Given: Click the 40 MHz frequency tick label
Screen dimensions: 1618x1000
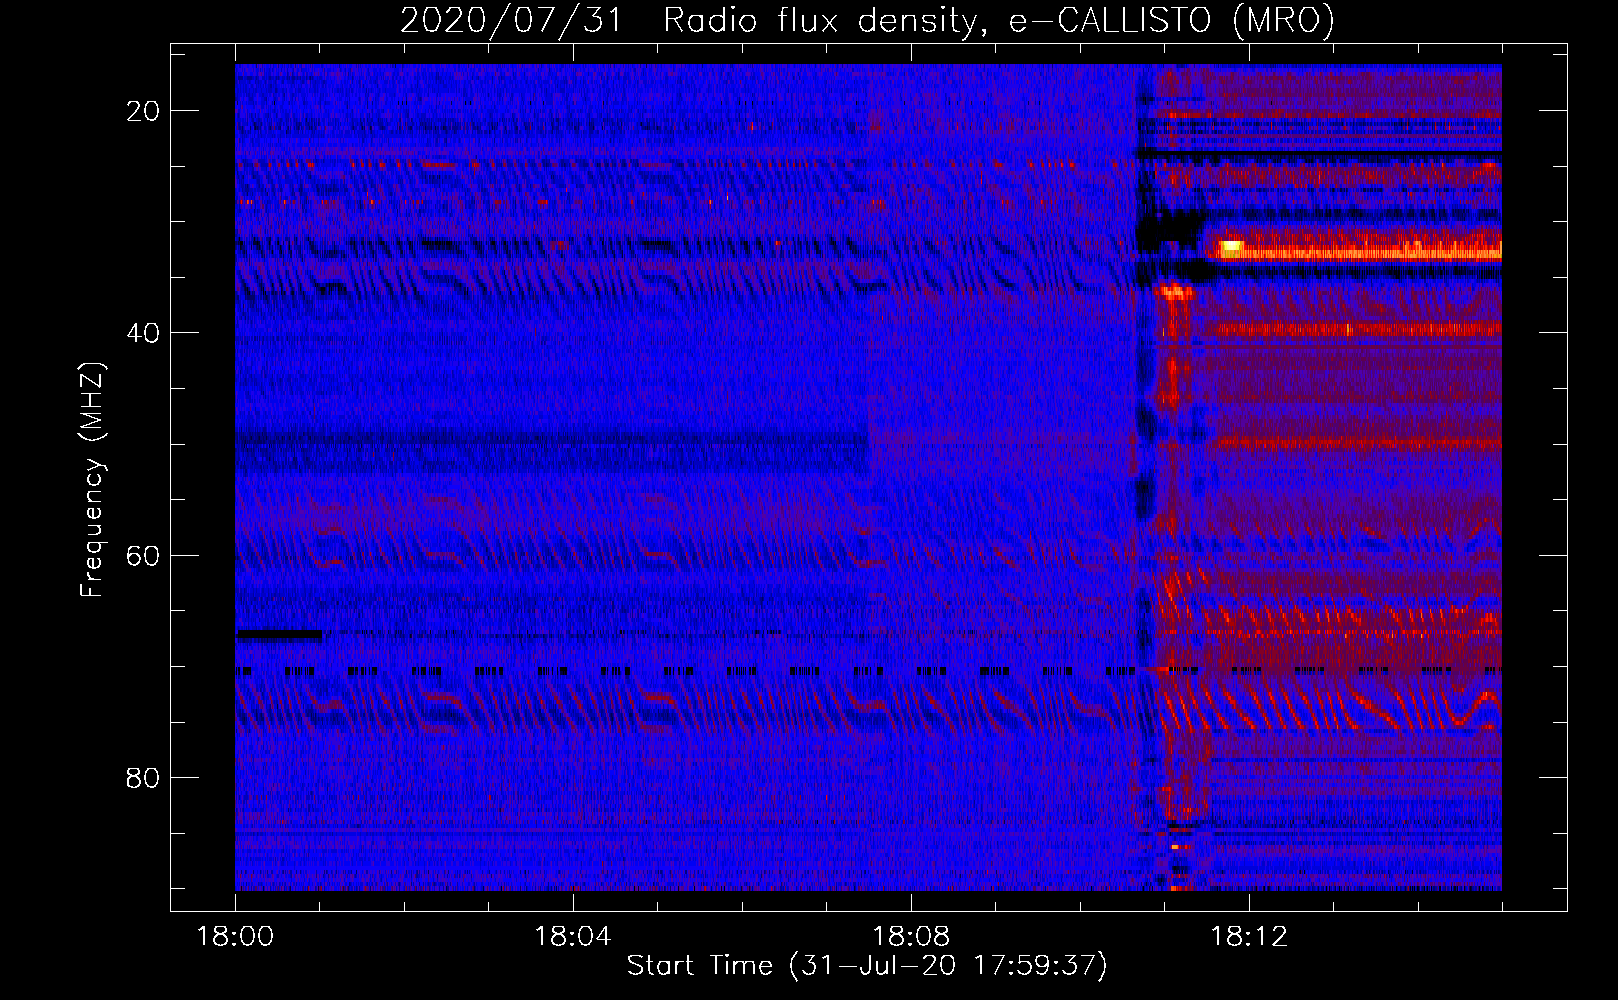Looking at the screenshot, I should tap(143, 333).
